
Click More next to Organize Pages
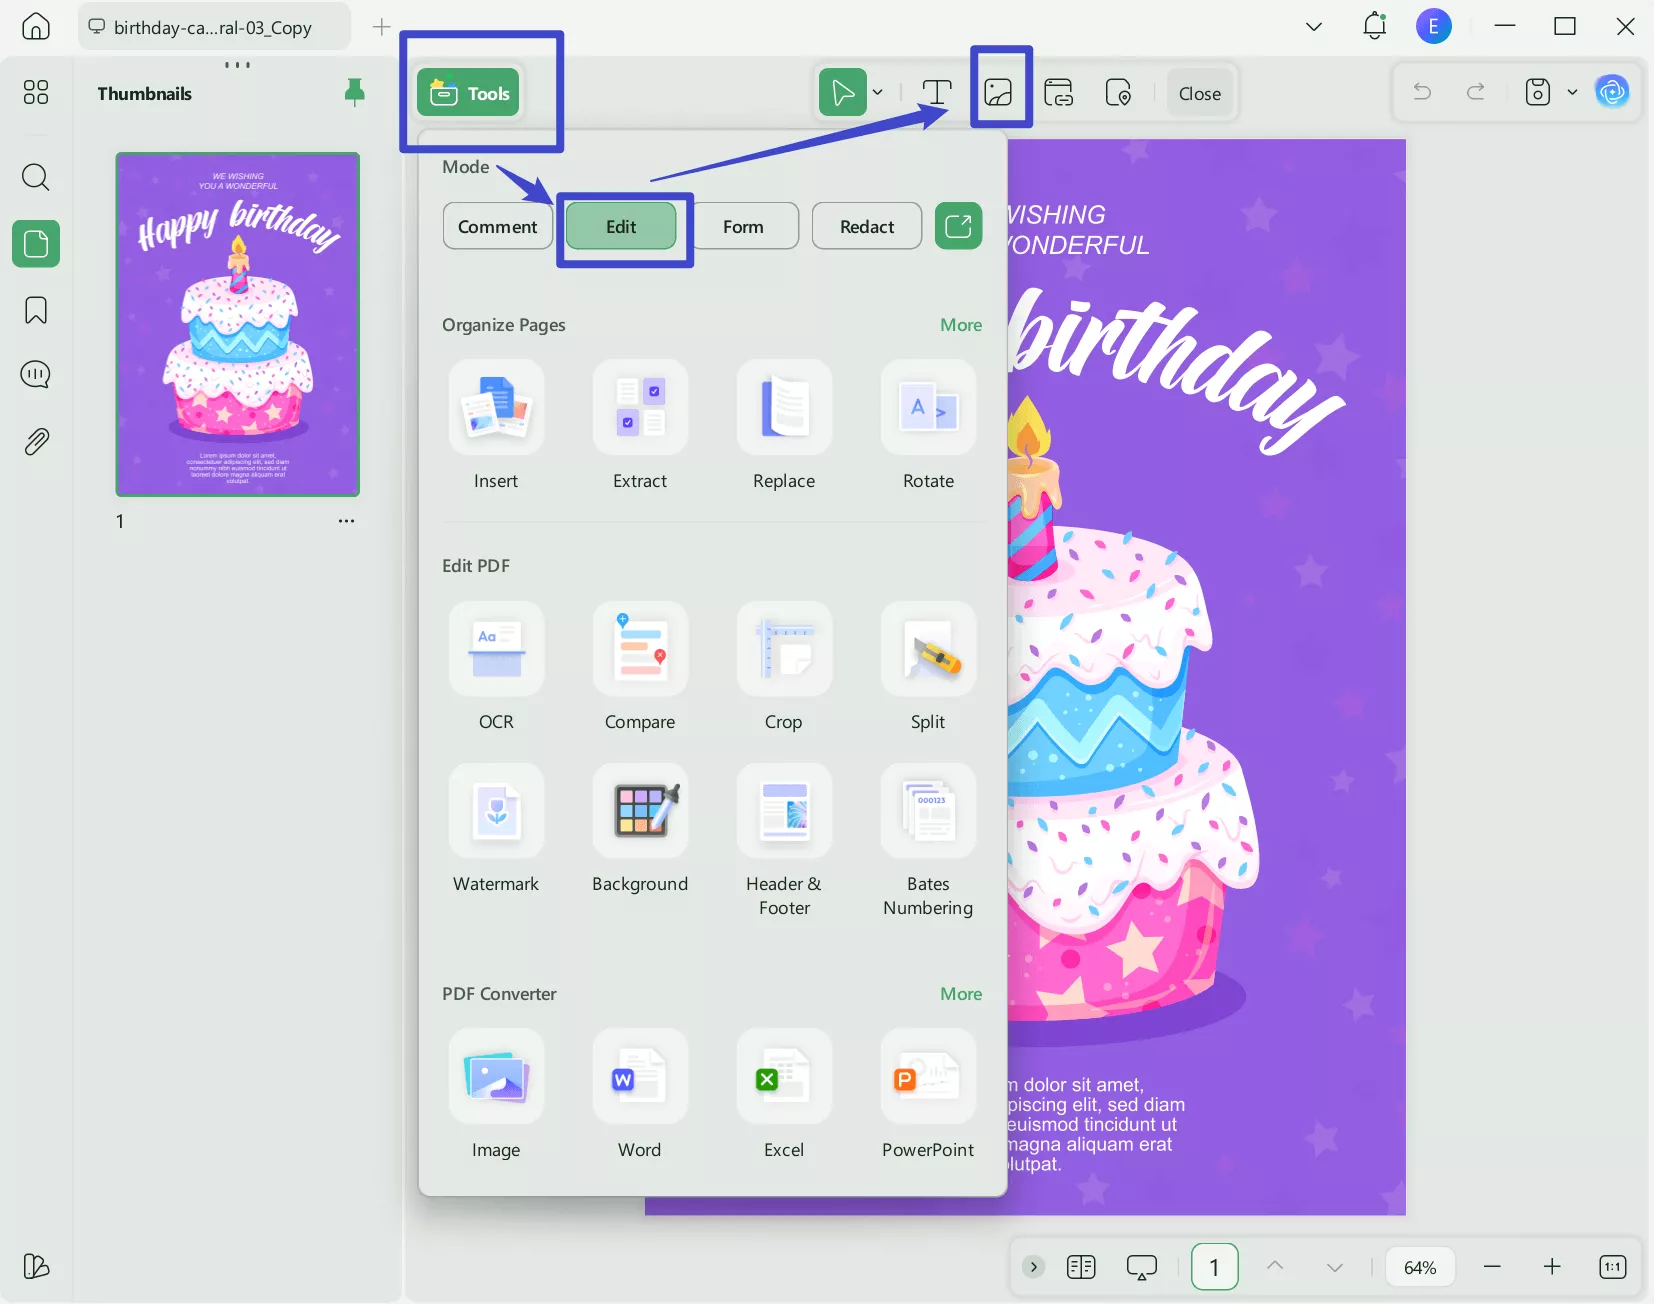[x=960, y=325]
